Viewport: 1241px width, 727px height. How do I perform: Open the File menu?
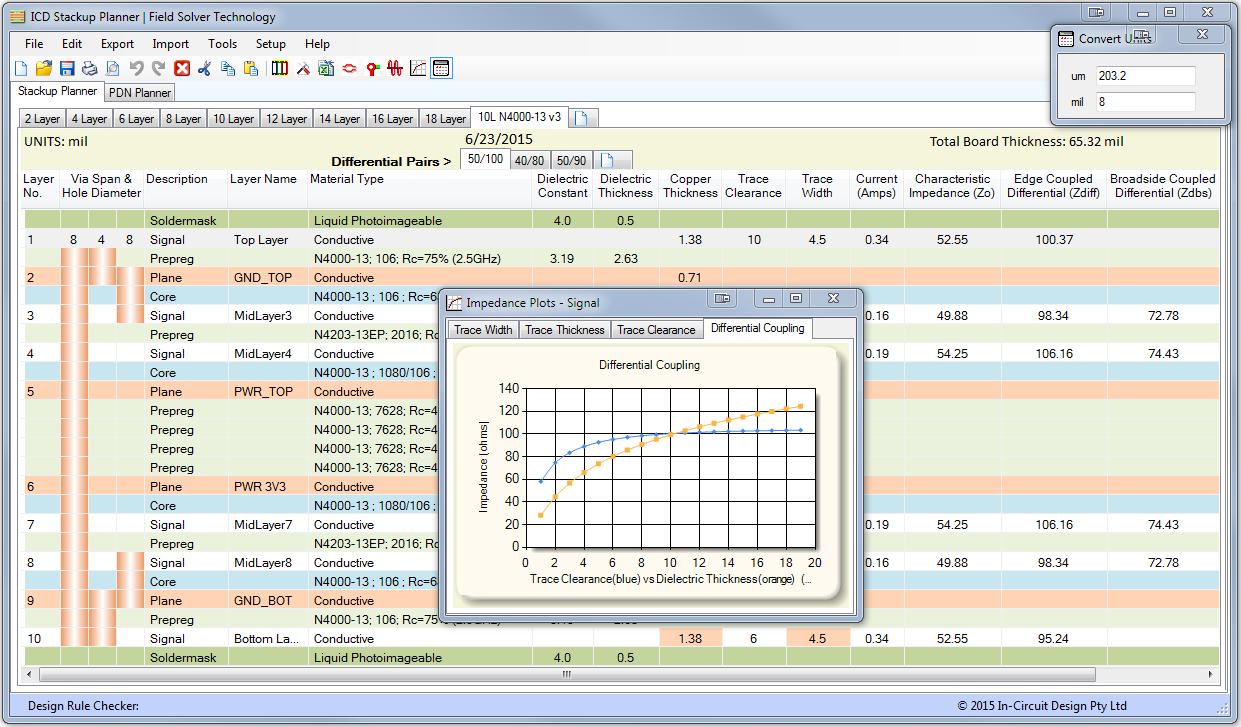[x=34, y=44]
